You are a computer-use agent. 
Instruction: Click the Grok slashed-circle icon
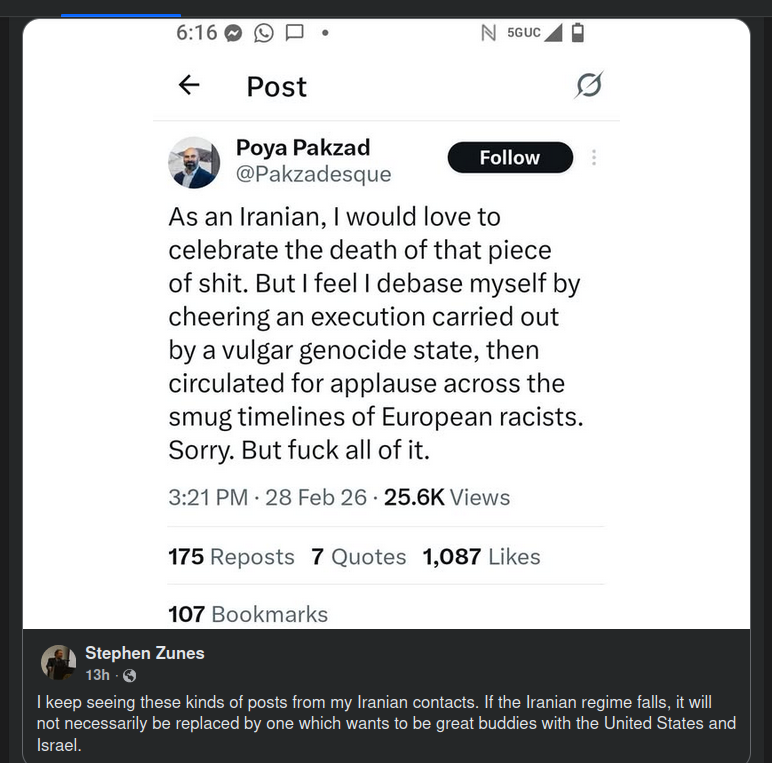pyautogui.click(x=588, y=86)
